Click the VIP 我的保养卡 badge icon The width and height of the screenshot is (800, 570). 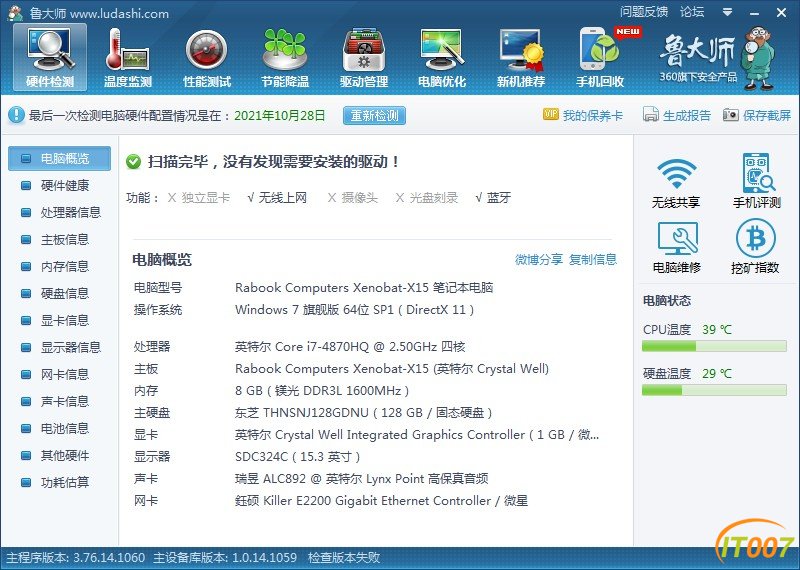coord(551,114)
